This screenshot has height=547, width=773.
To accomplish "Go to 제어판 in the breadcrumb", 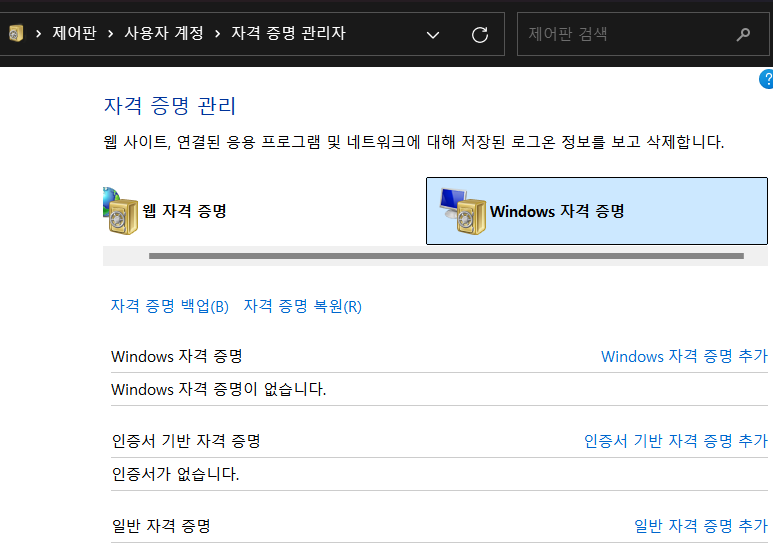I will click(74, 34).
